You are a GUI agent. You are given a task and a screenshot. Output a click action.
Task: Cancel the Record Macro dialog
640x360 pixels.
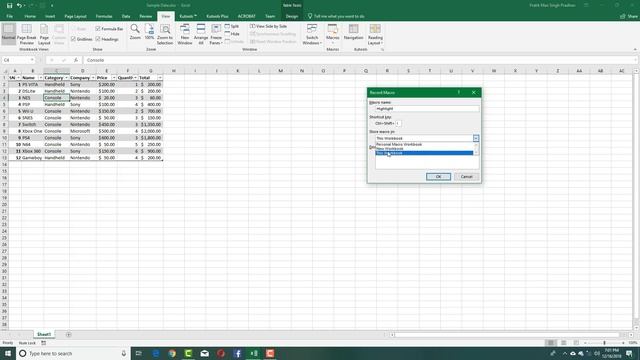click(x=467, y=177)
